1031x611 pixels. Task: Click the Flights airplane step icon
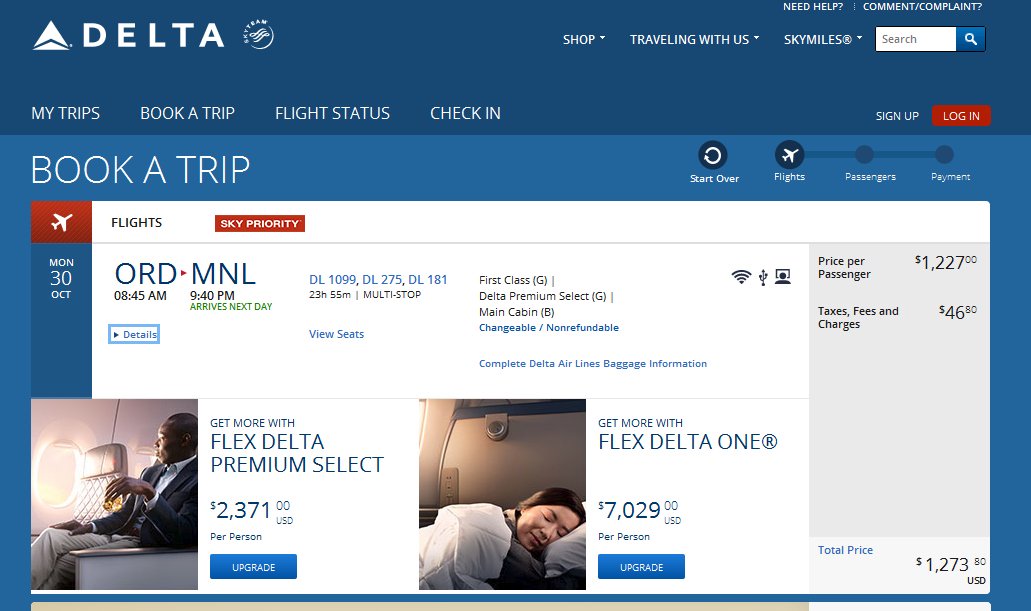coord(789,156)
